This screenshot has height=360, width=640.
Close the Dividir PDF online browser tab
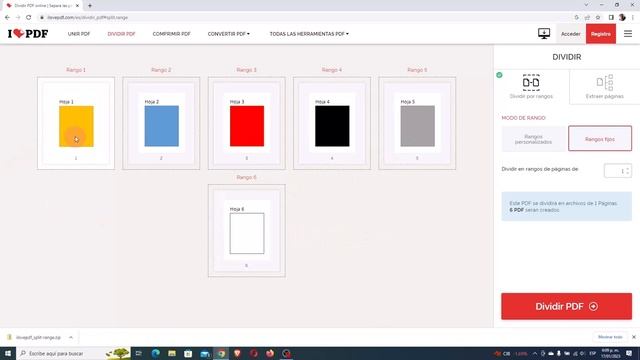77,6
